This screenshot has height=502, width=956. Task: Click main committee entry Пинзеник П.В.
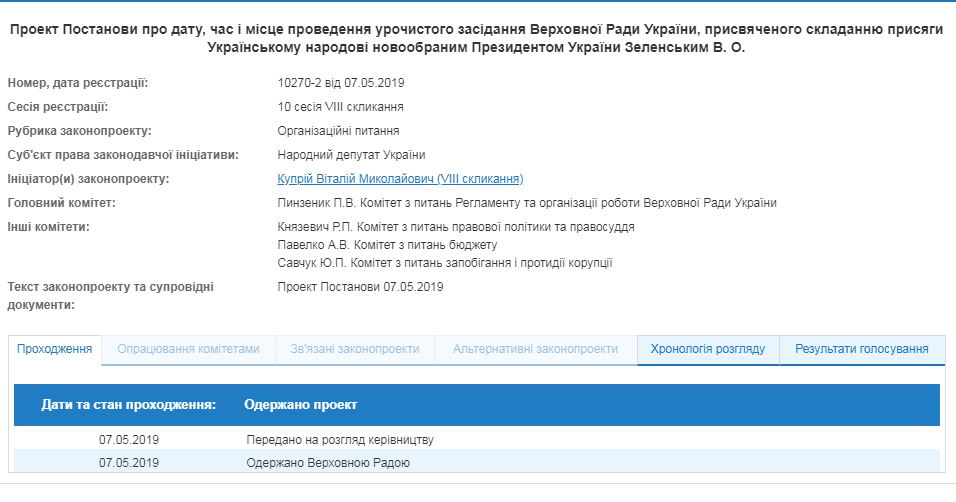point(527,203)
